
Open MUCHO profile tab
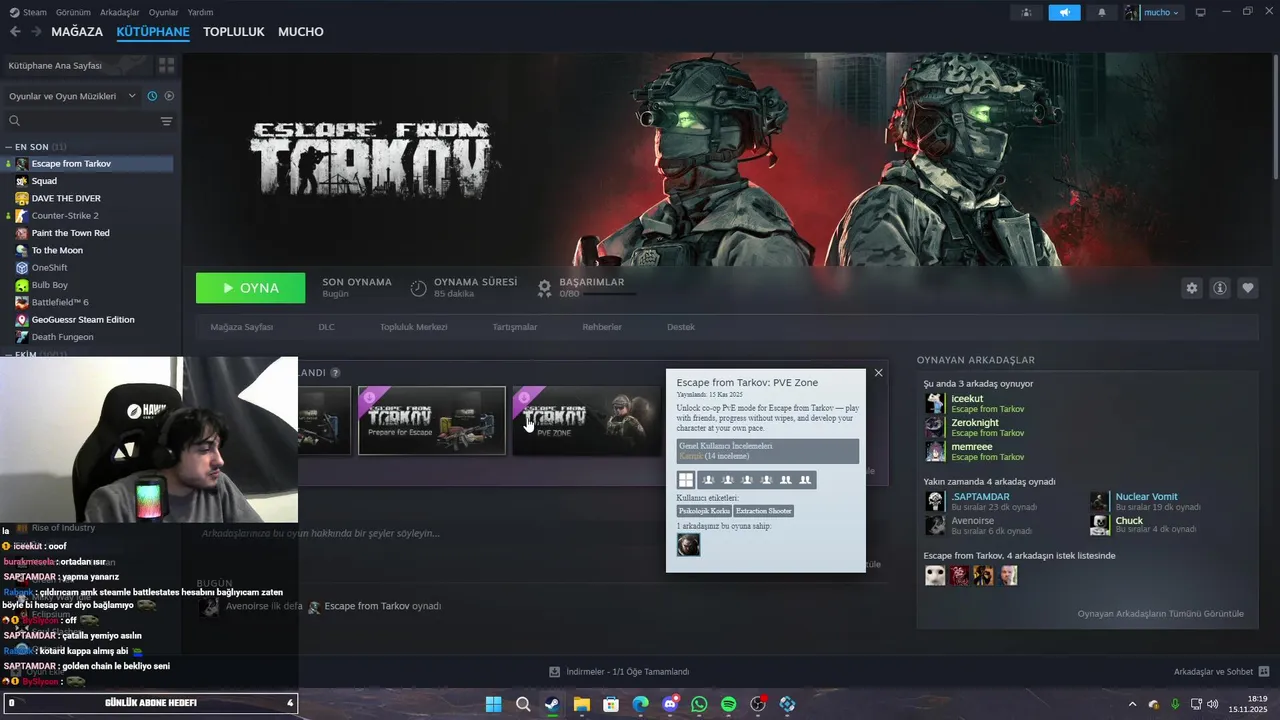(301, 32)
